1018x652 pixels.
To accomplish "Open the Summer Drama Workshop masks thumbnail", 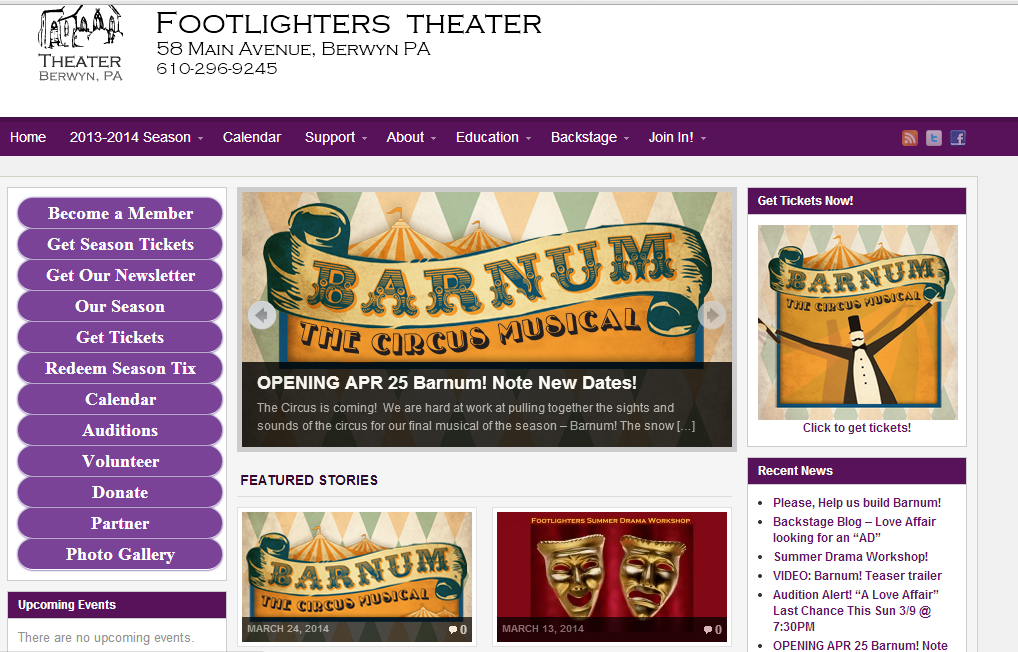I will (612, 577).
